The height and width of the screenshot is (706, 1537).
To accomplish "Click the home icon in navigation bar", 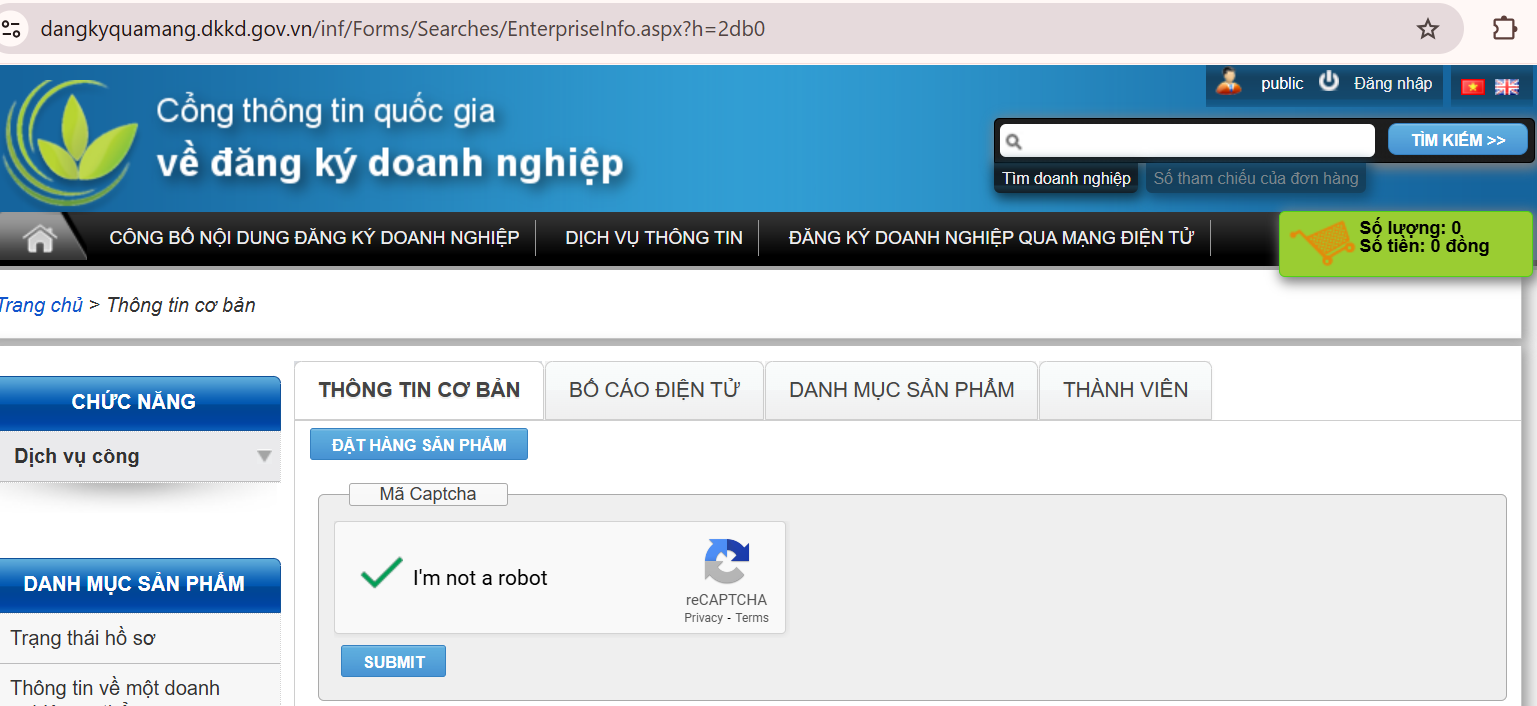I will click(x=40, y=239).
